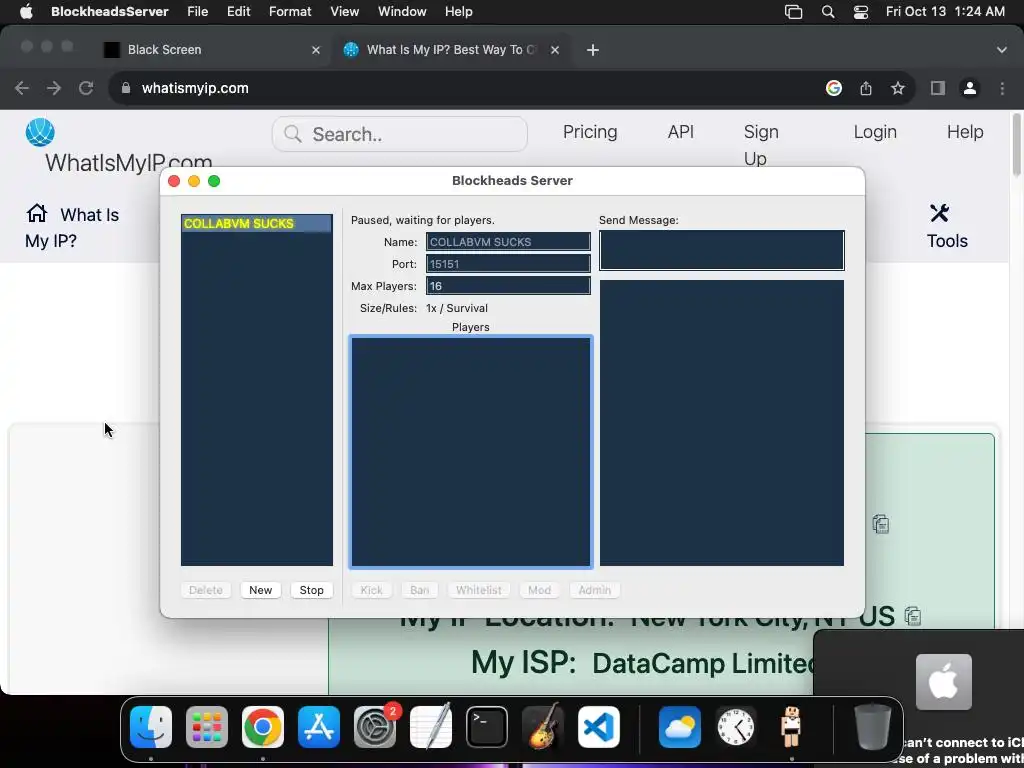1024x768 pixels.
Task: Click the Mod button
Action: (x=539, y=590)
